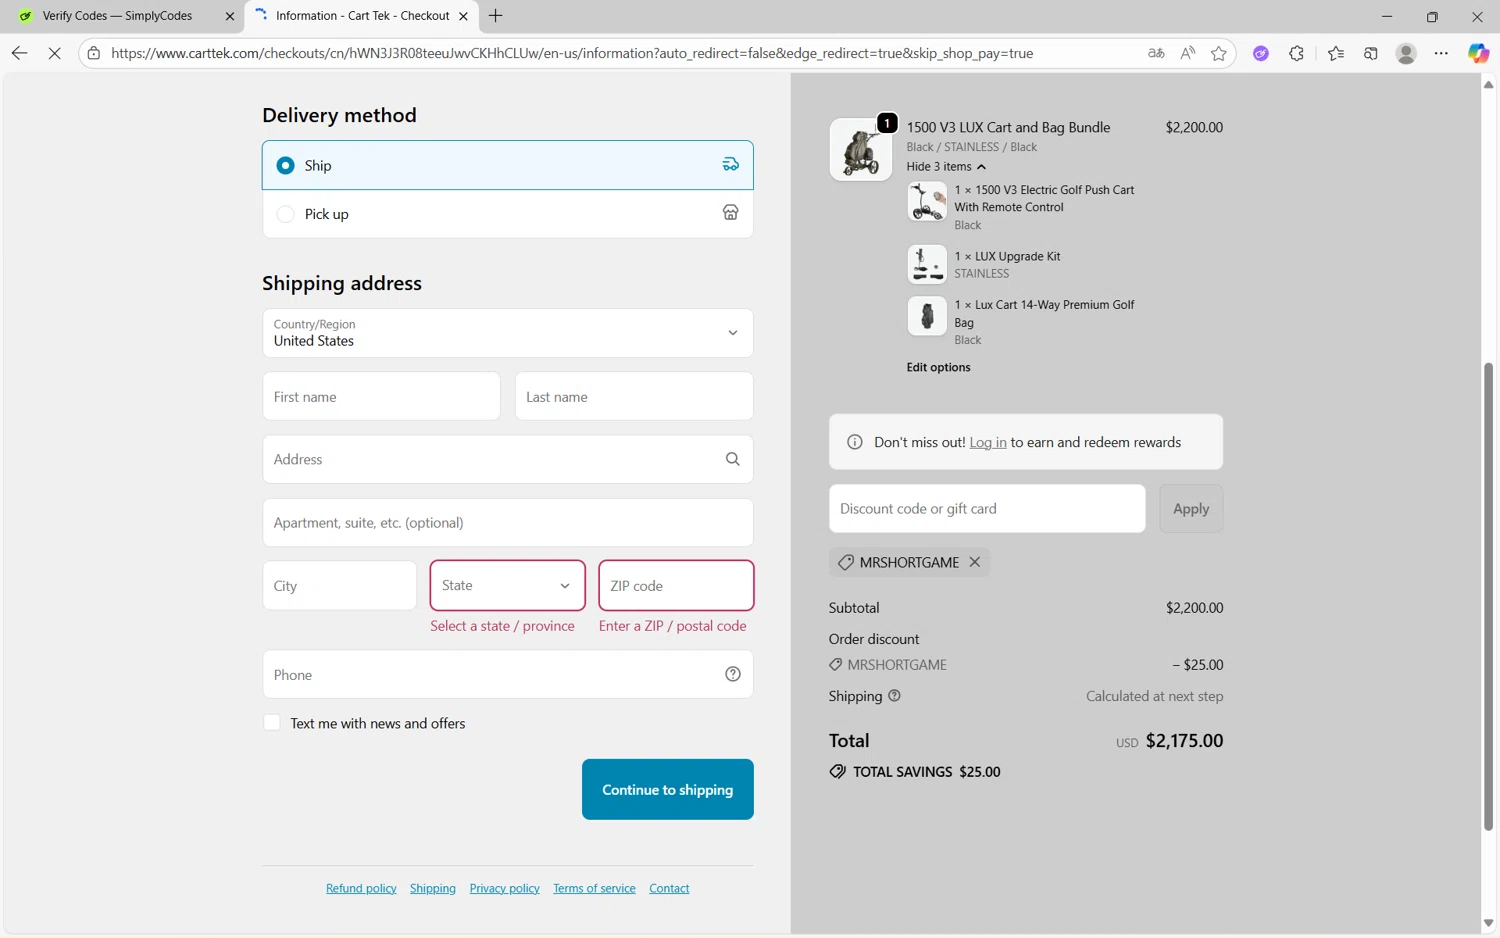The image size is (1500, 938).
Task: Click the First name field
Action: [x=381, y=396]
